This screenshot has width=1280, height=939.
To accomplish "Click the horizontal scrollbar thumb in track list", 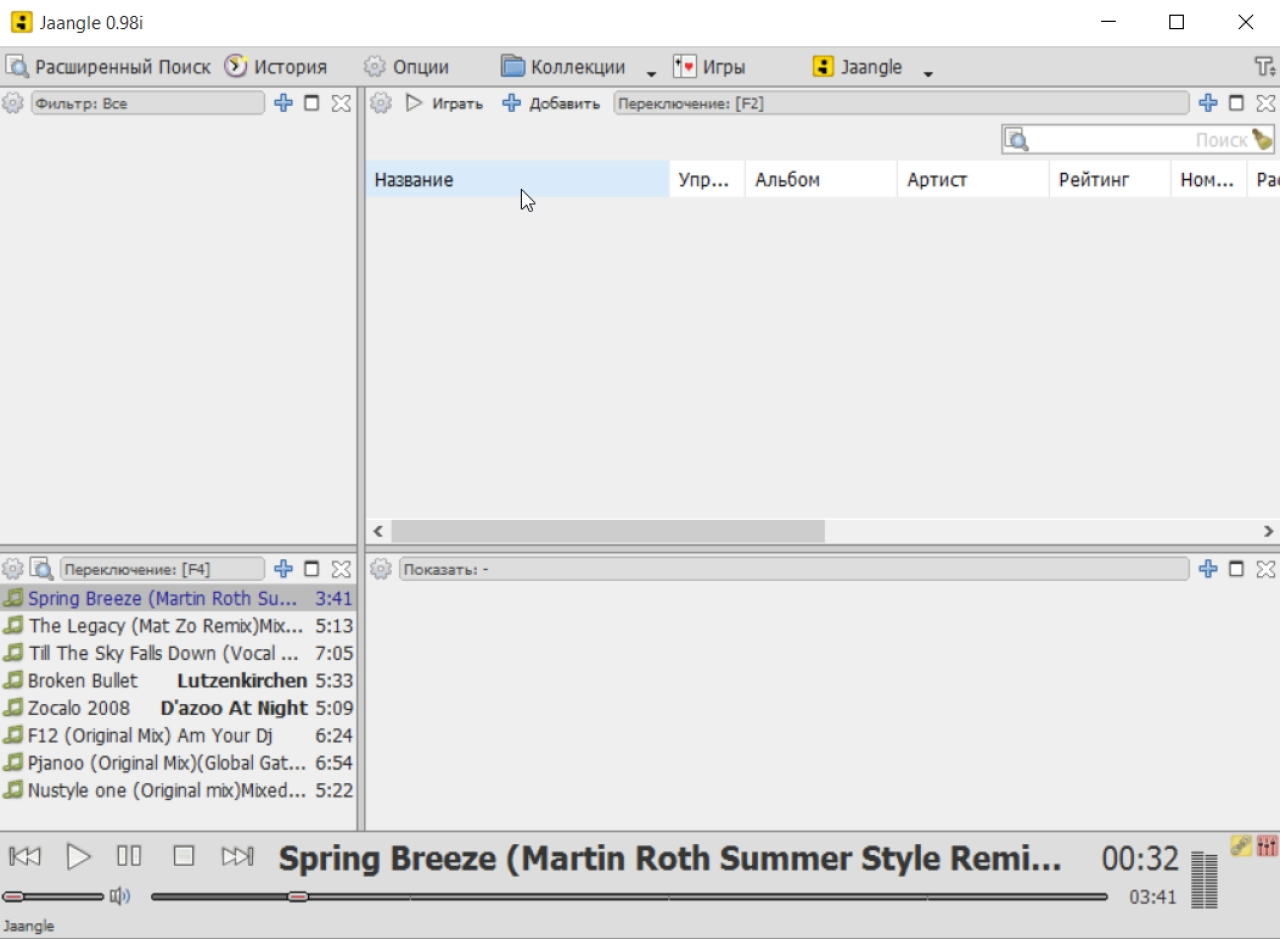I will click(x=608, y=532).
